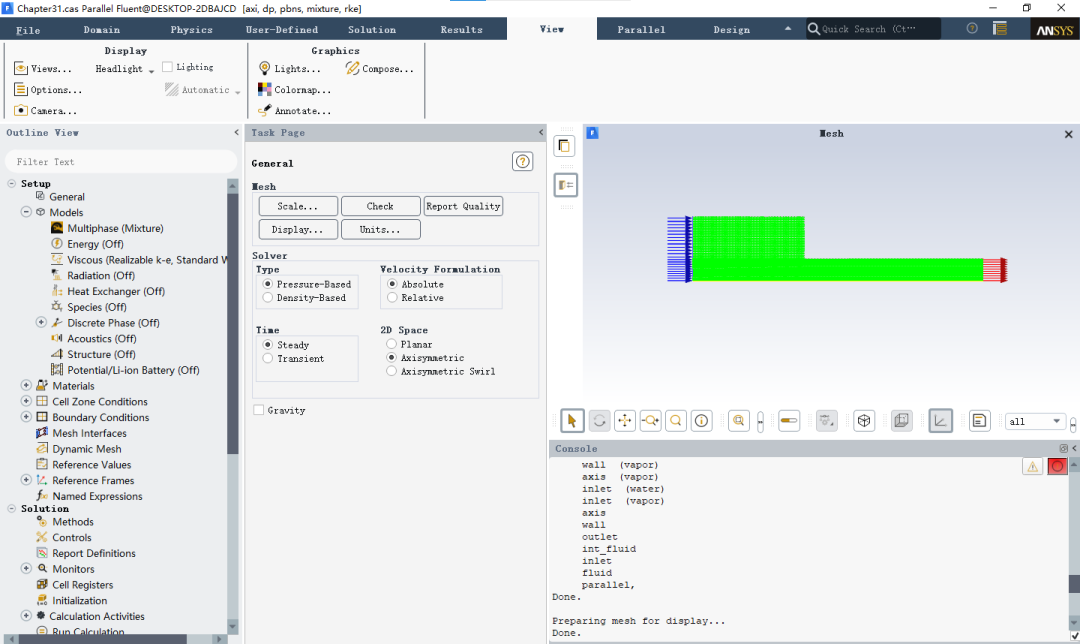
Task: Click the console warning triangle icon
Action: (1032, 466)
